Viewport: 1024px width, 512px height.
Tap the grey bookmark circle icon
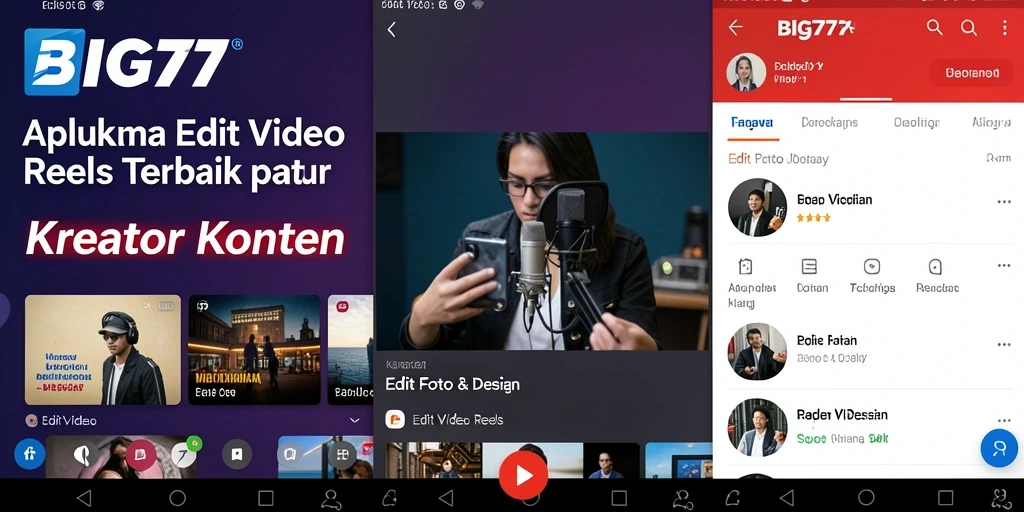237,455
